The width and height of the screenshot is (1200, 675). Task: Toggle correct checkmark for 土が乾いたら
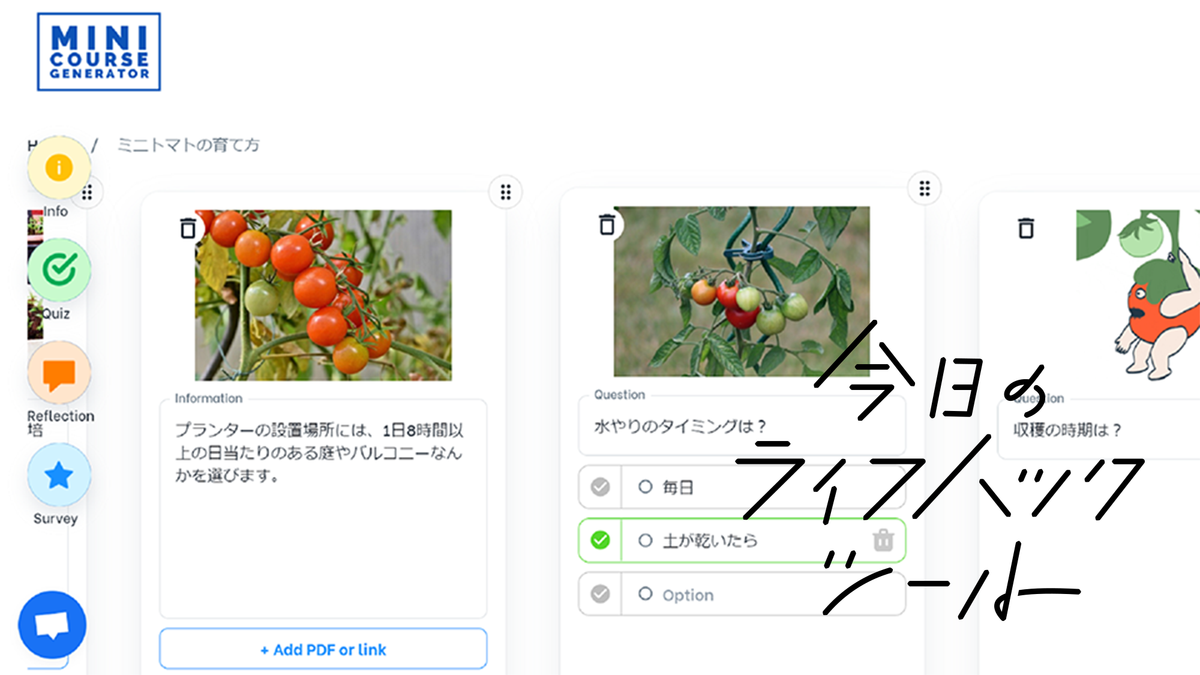[x=600, y=540]
